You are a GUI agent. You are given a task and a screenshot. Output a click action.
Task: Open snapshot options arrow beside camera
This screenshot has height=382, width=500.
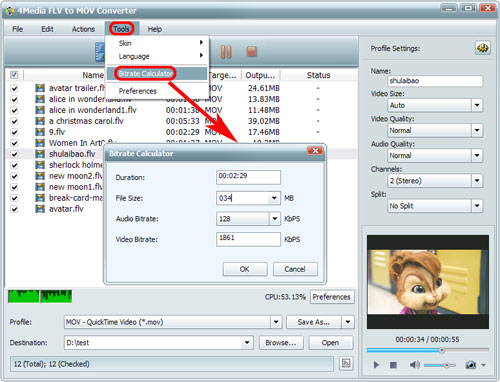483,365
